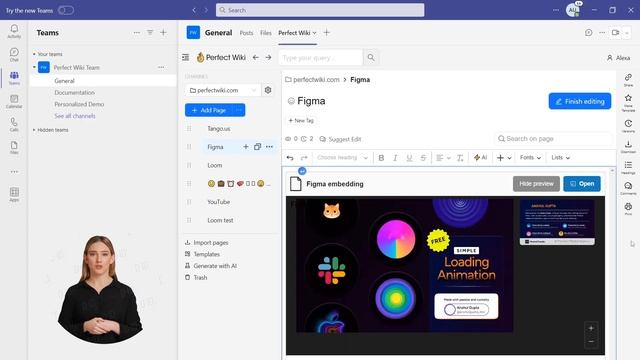Click the join or create team plus icon
640x360 pixels.
(x=163, y=33)
